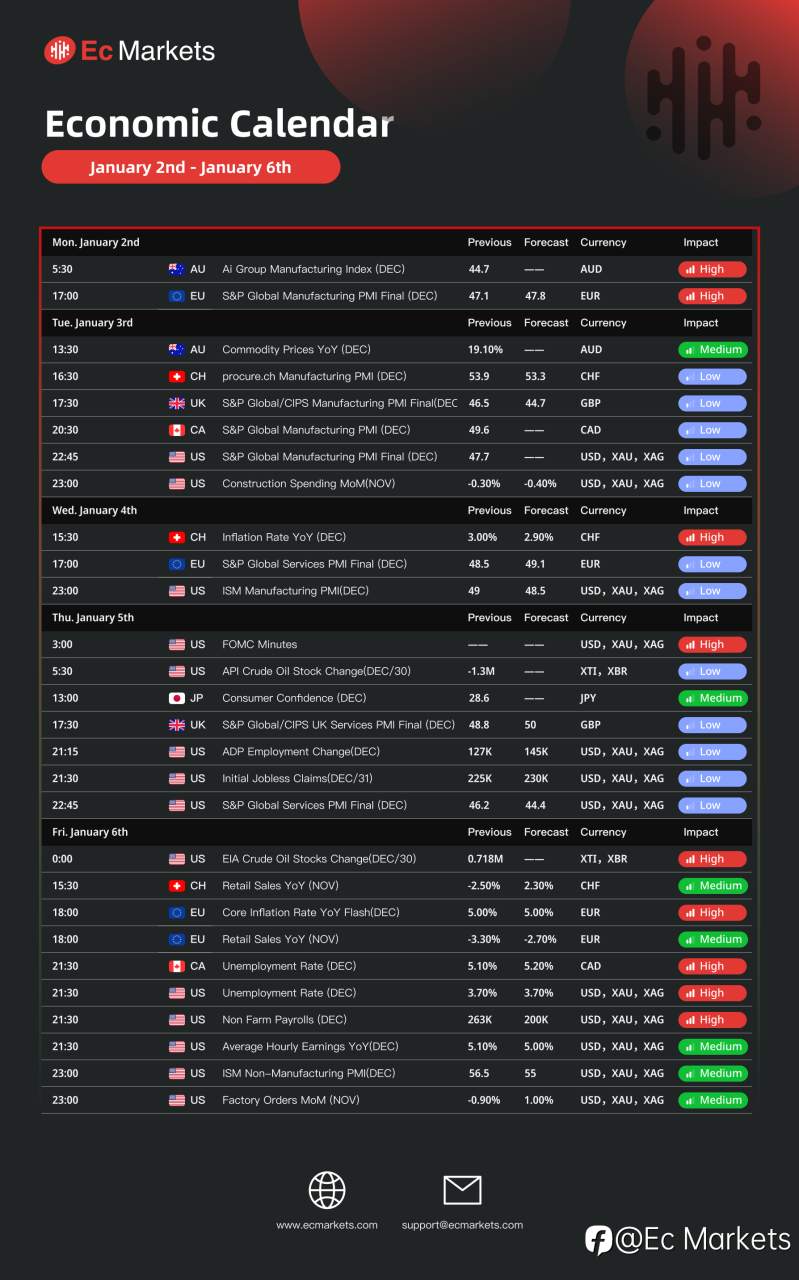Click the US flag in FOMC Minutes row

(x=177, y=644)
